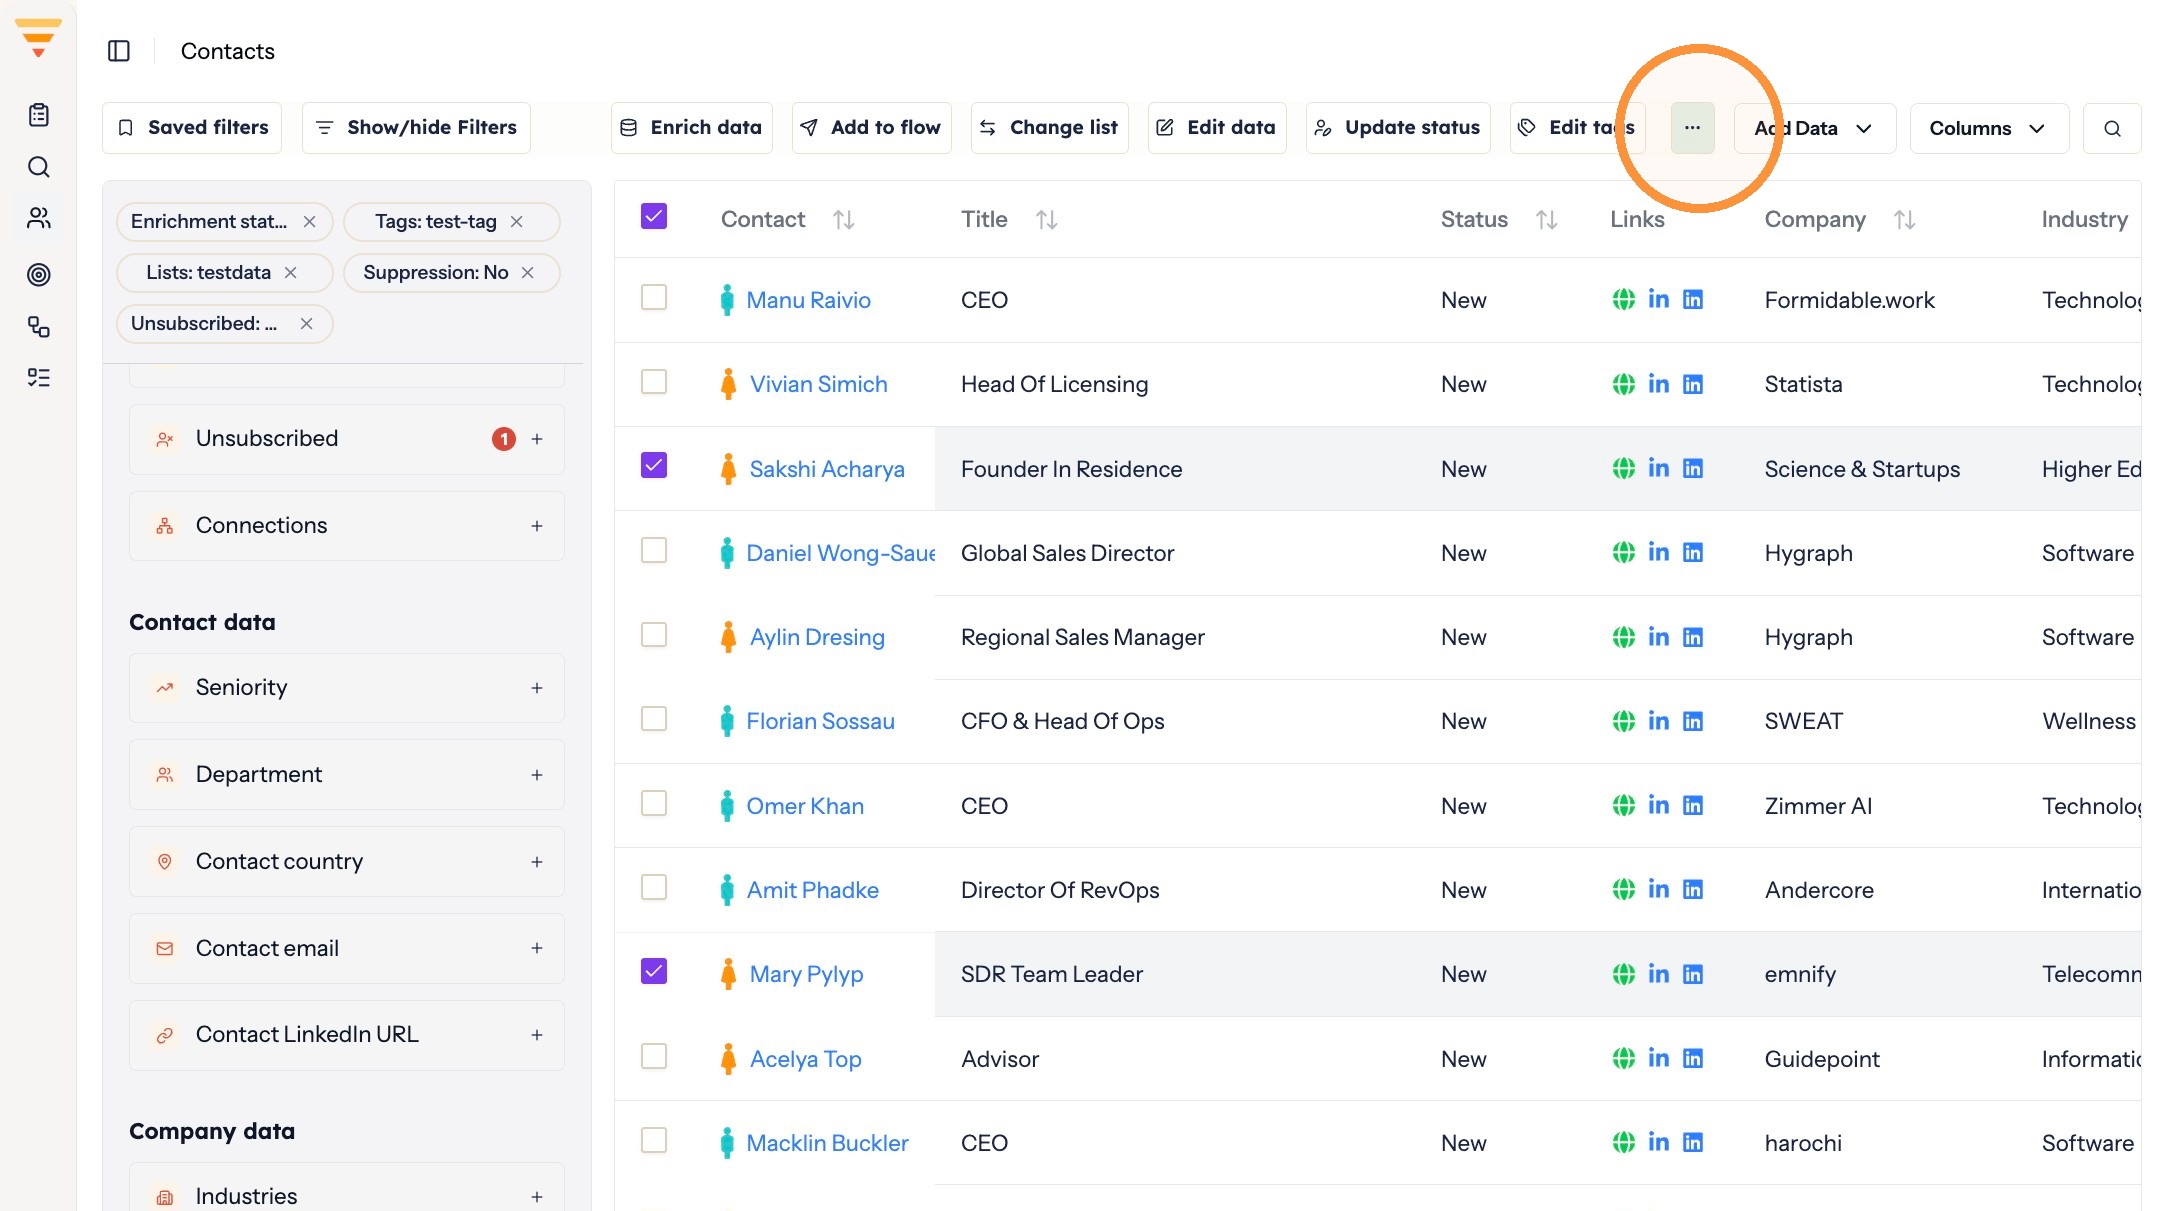Open the search icon in left sidebar
This screenshot has width=2168, height=1211.
click(39, 167)
